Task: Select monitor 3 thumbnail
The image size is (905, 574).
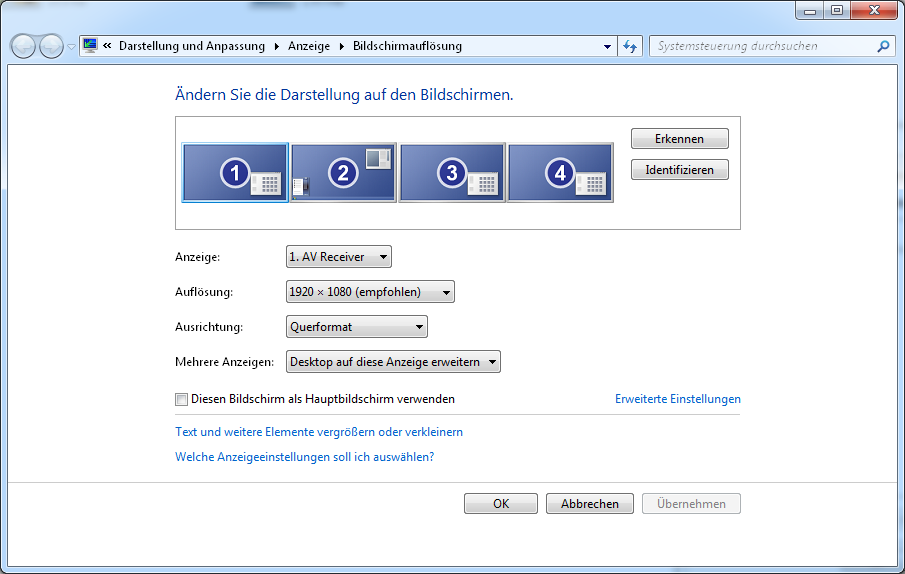Action: [x=452, y=172]
